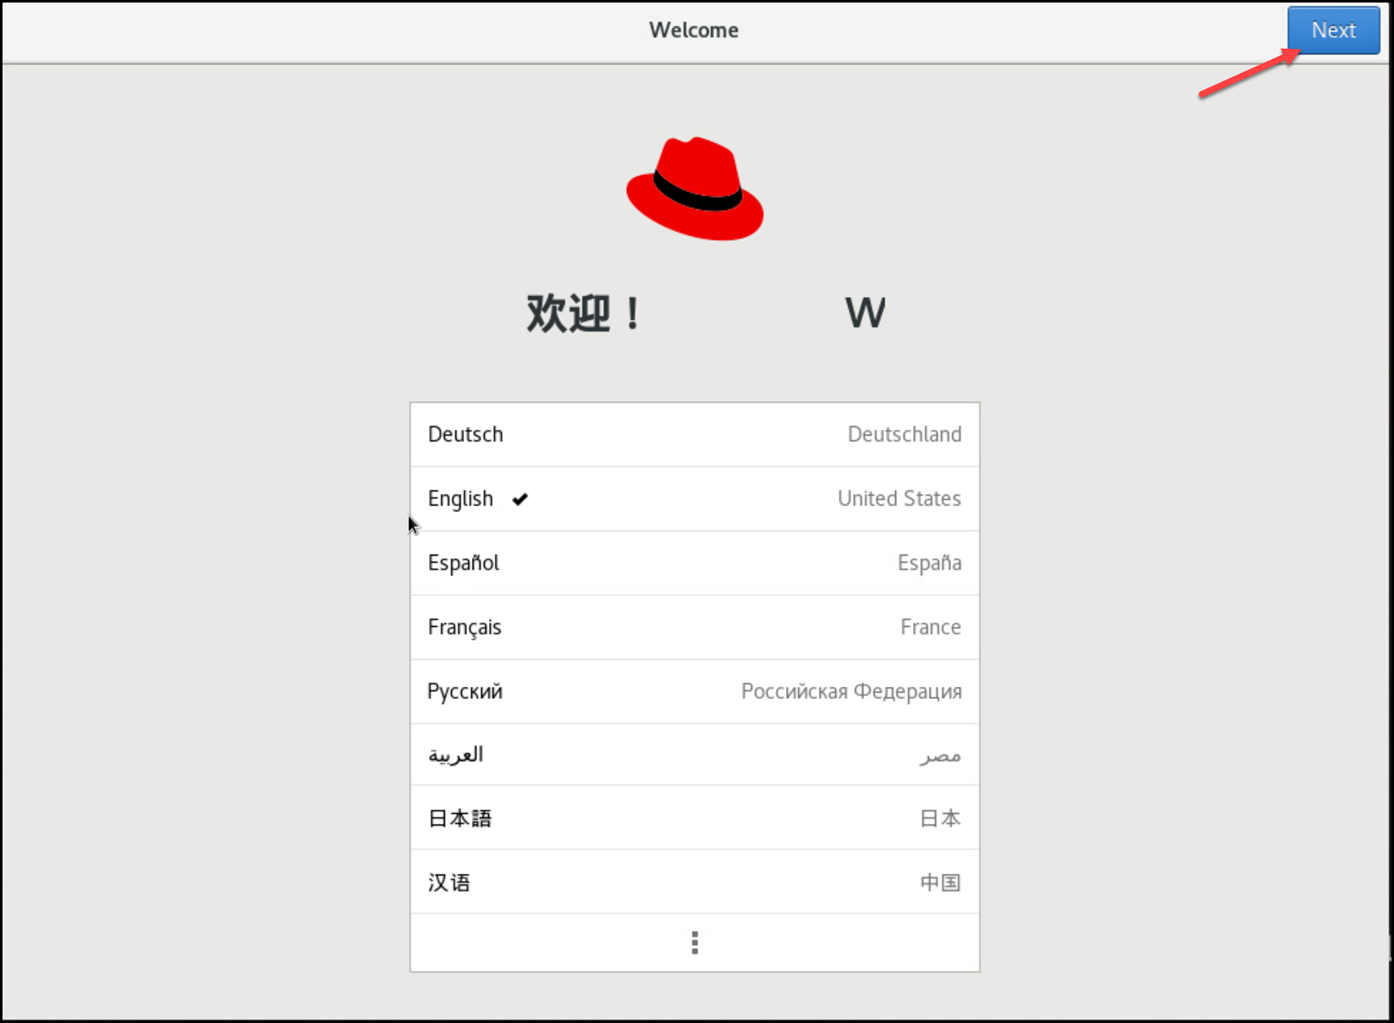The image size is (1394, 1023).
Task: Choose the English language row
Action: [x=461, y=499]
